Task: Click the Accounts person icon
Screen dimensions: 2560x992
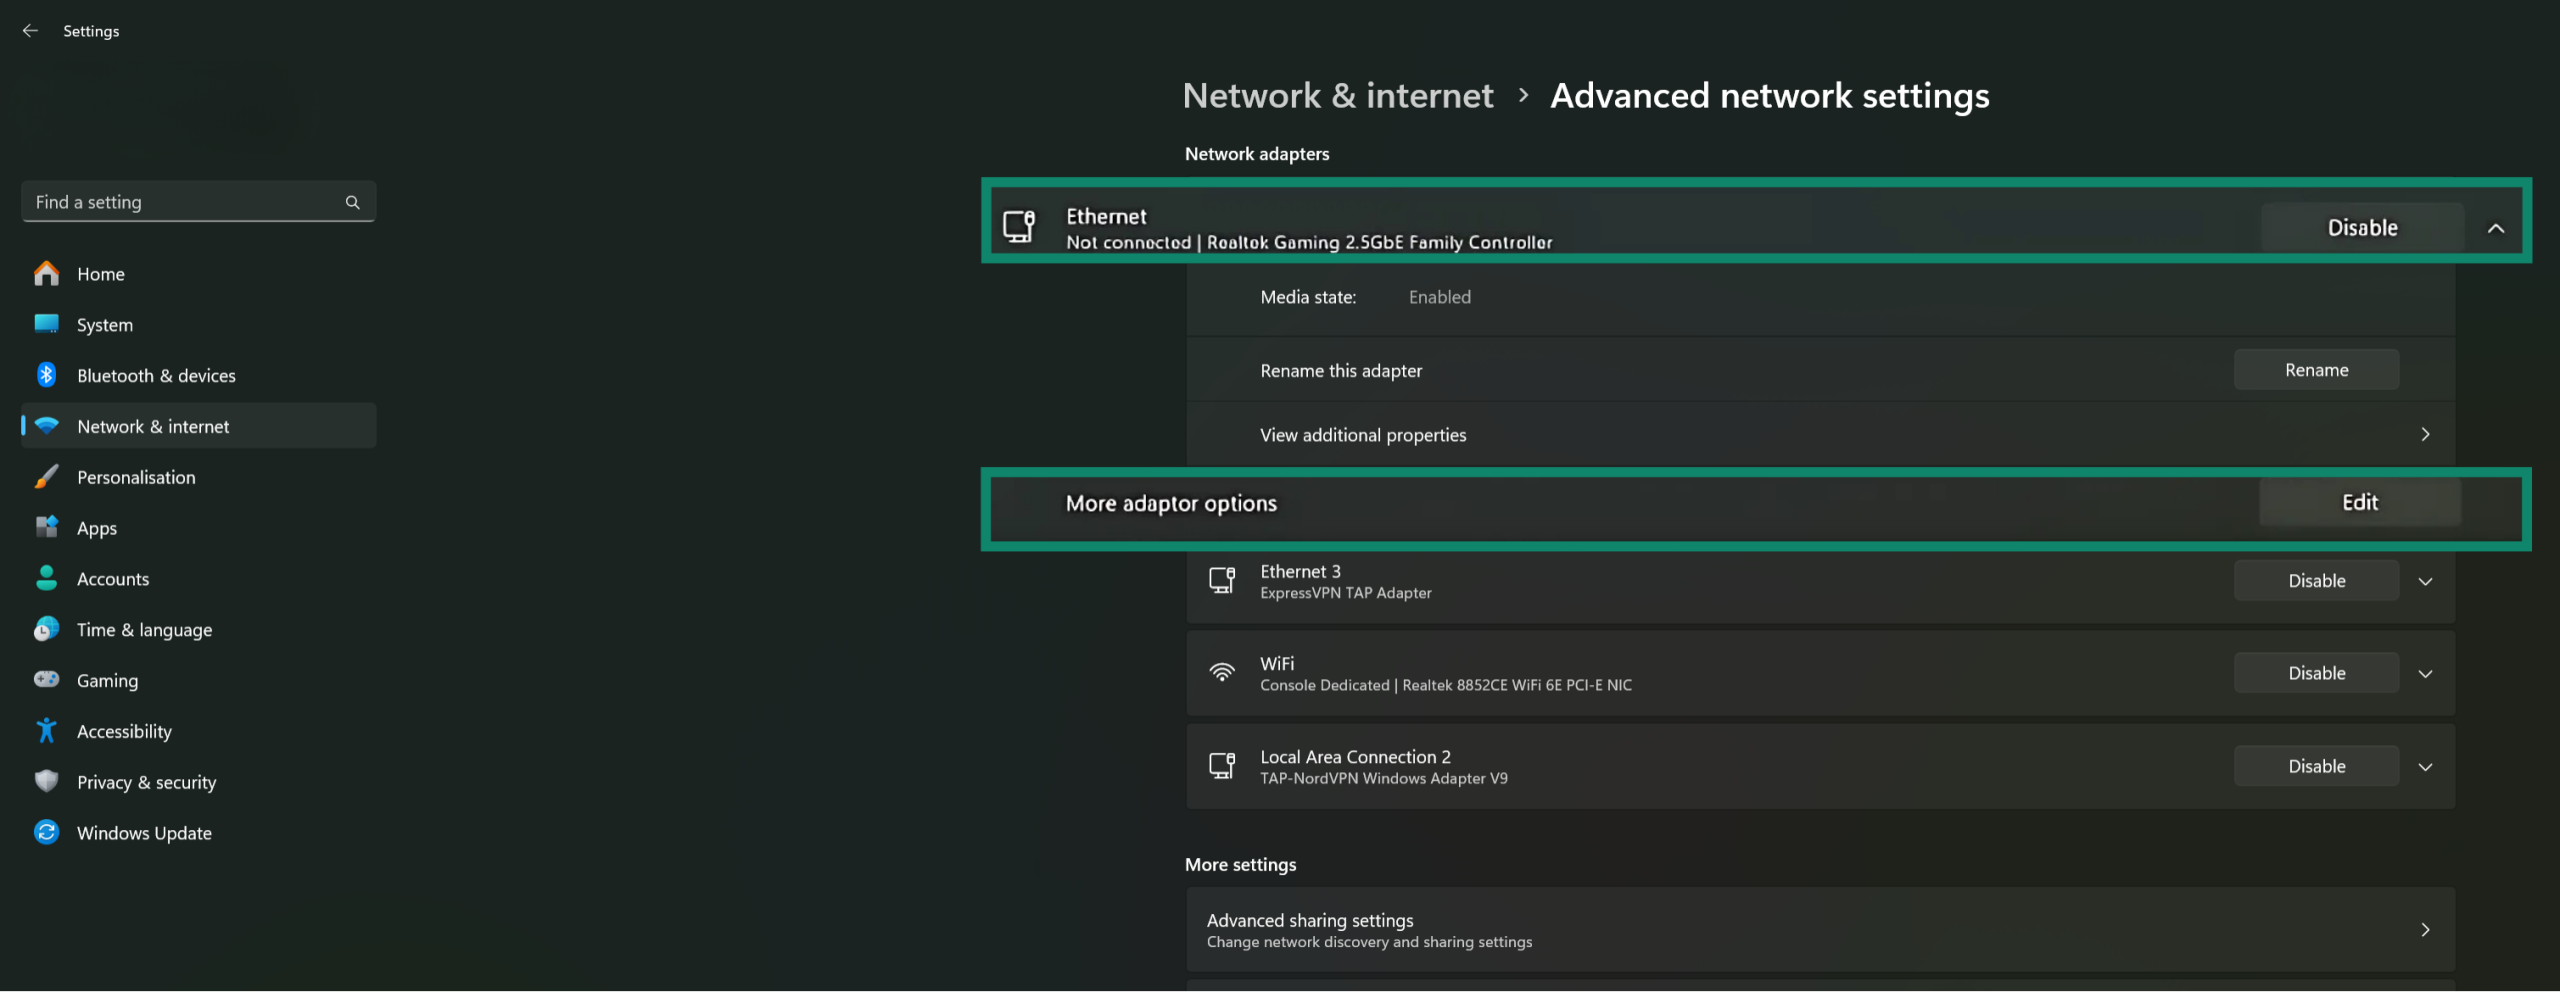Action: (46, 578)
